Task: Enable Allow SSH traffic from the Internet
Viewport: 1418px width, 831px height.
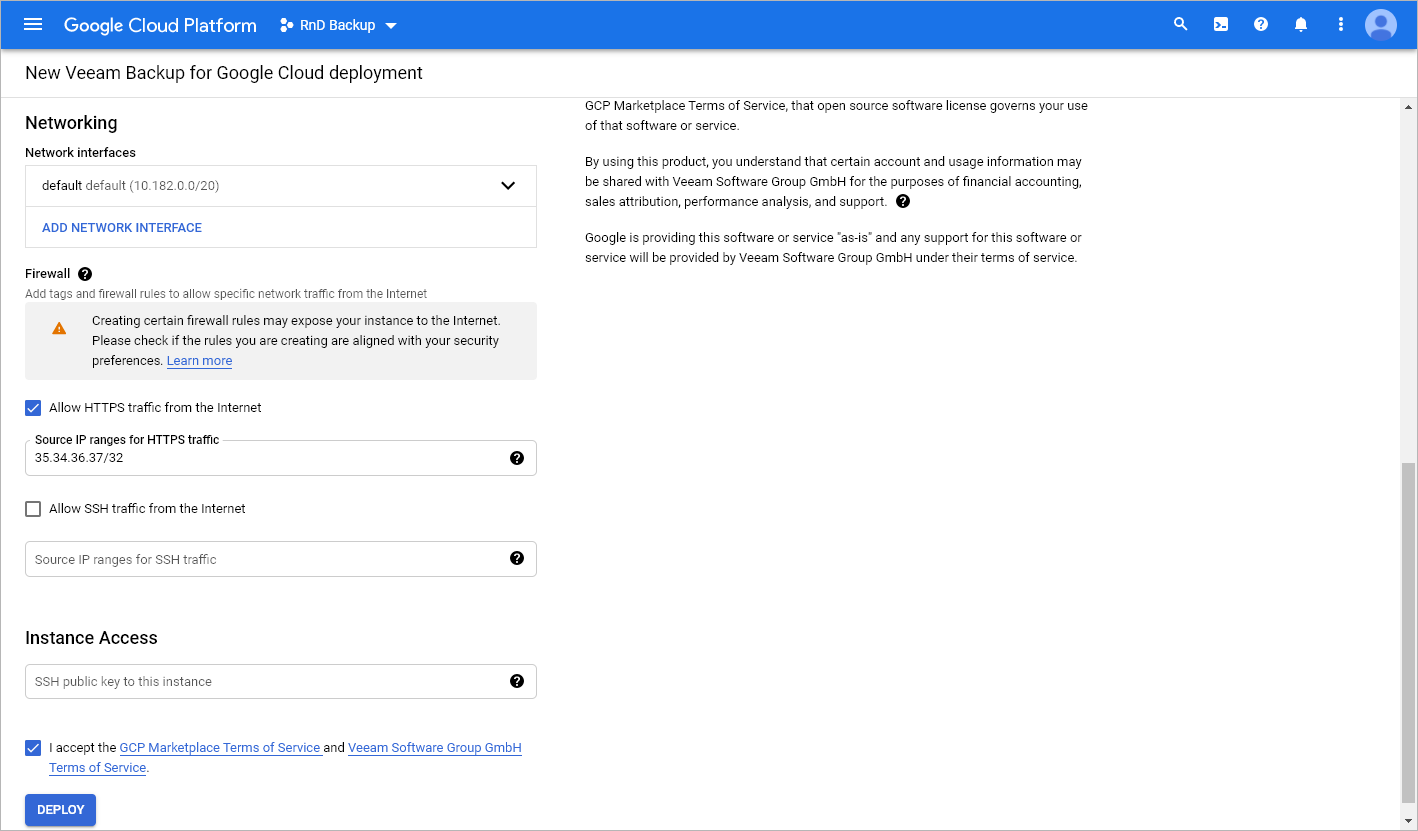Action: tap(33, 509)
